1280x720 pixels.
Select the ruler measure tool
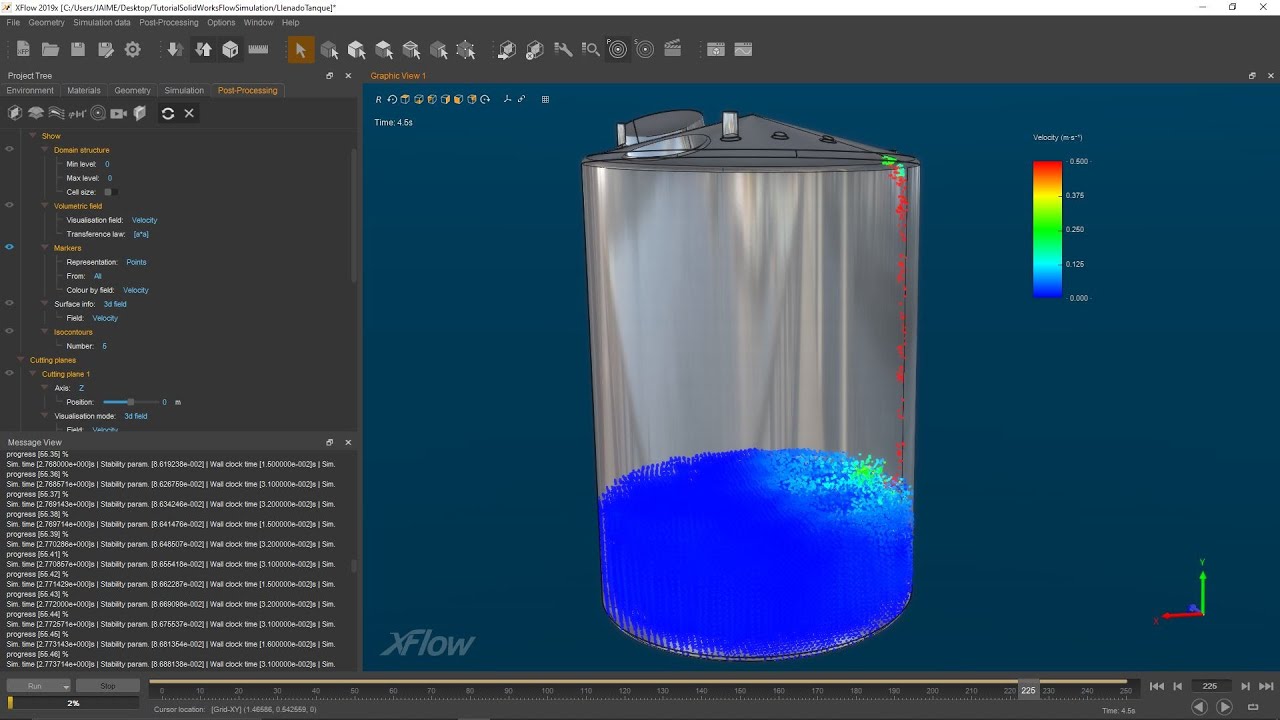258,49
